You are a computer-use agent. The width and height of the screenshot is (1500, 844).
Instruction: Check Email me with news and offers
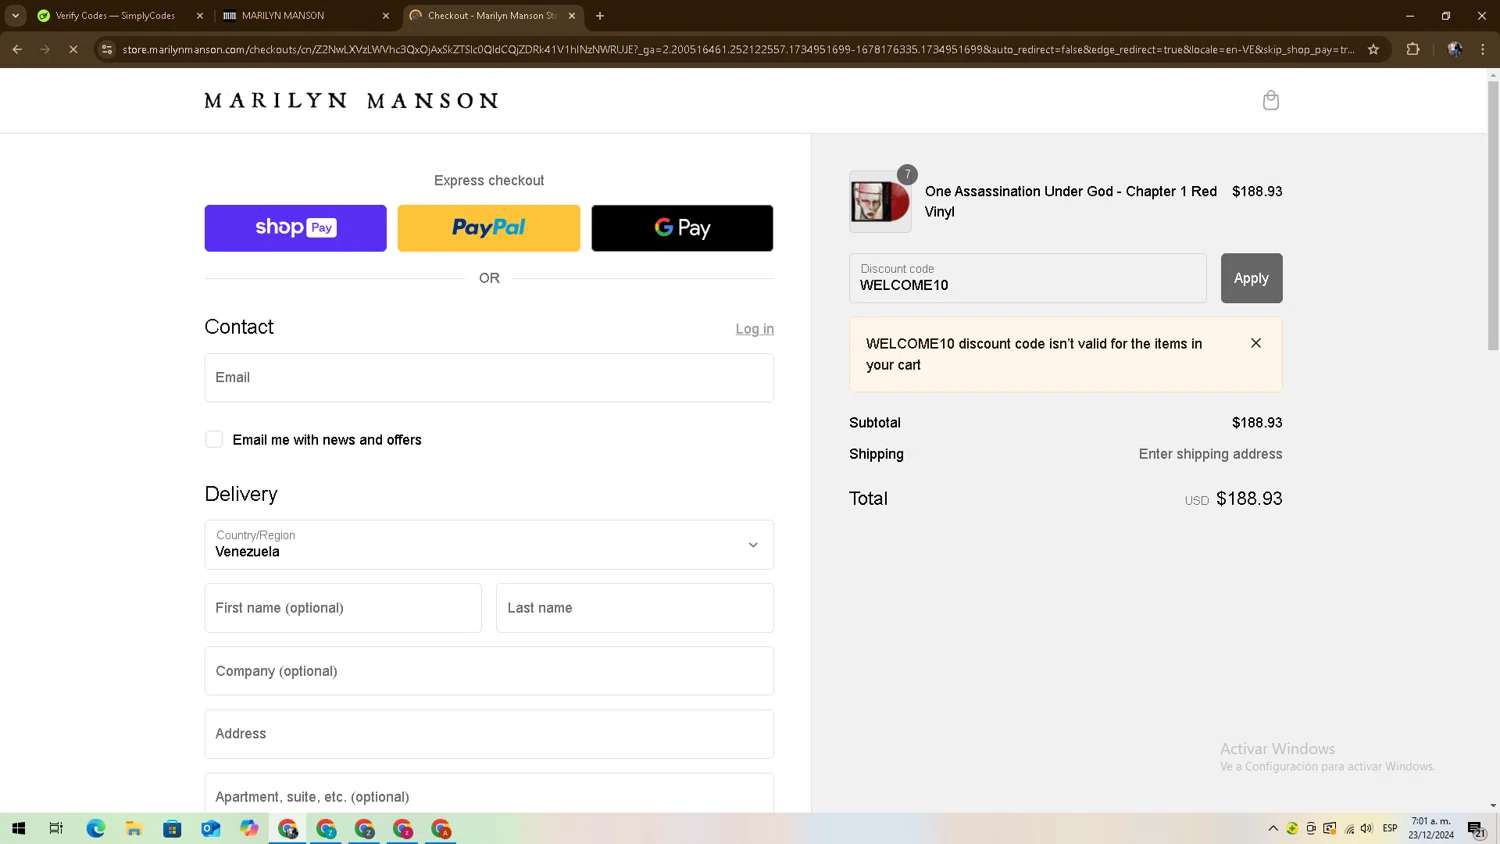point(214,439)
